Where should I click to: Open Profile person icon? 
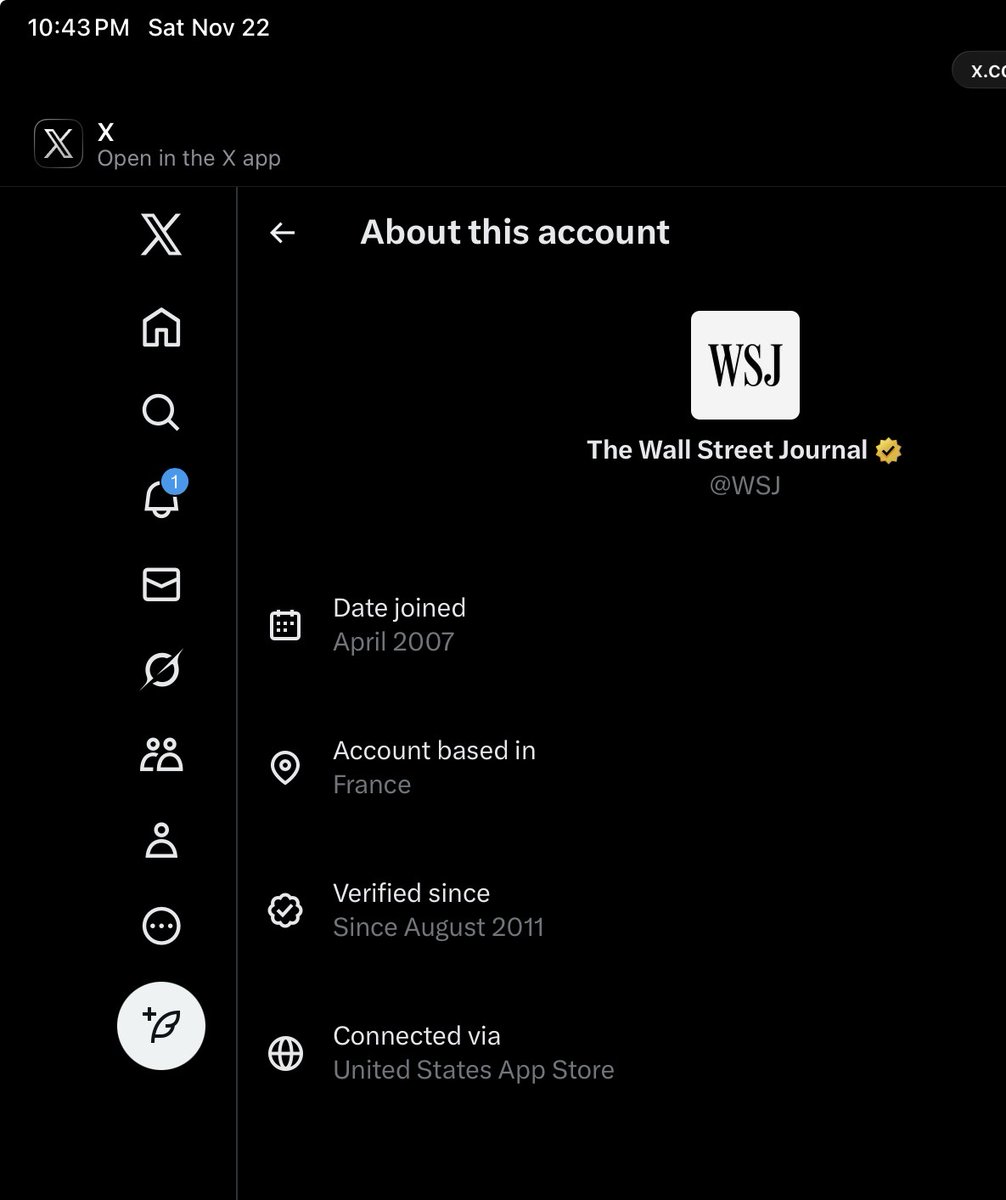point(161,841)
